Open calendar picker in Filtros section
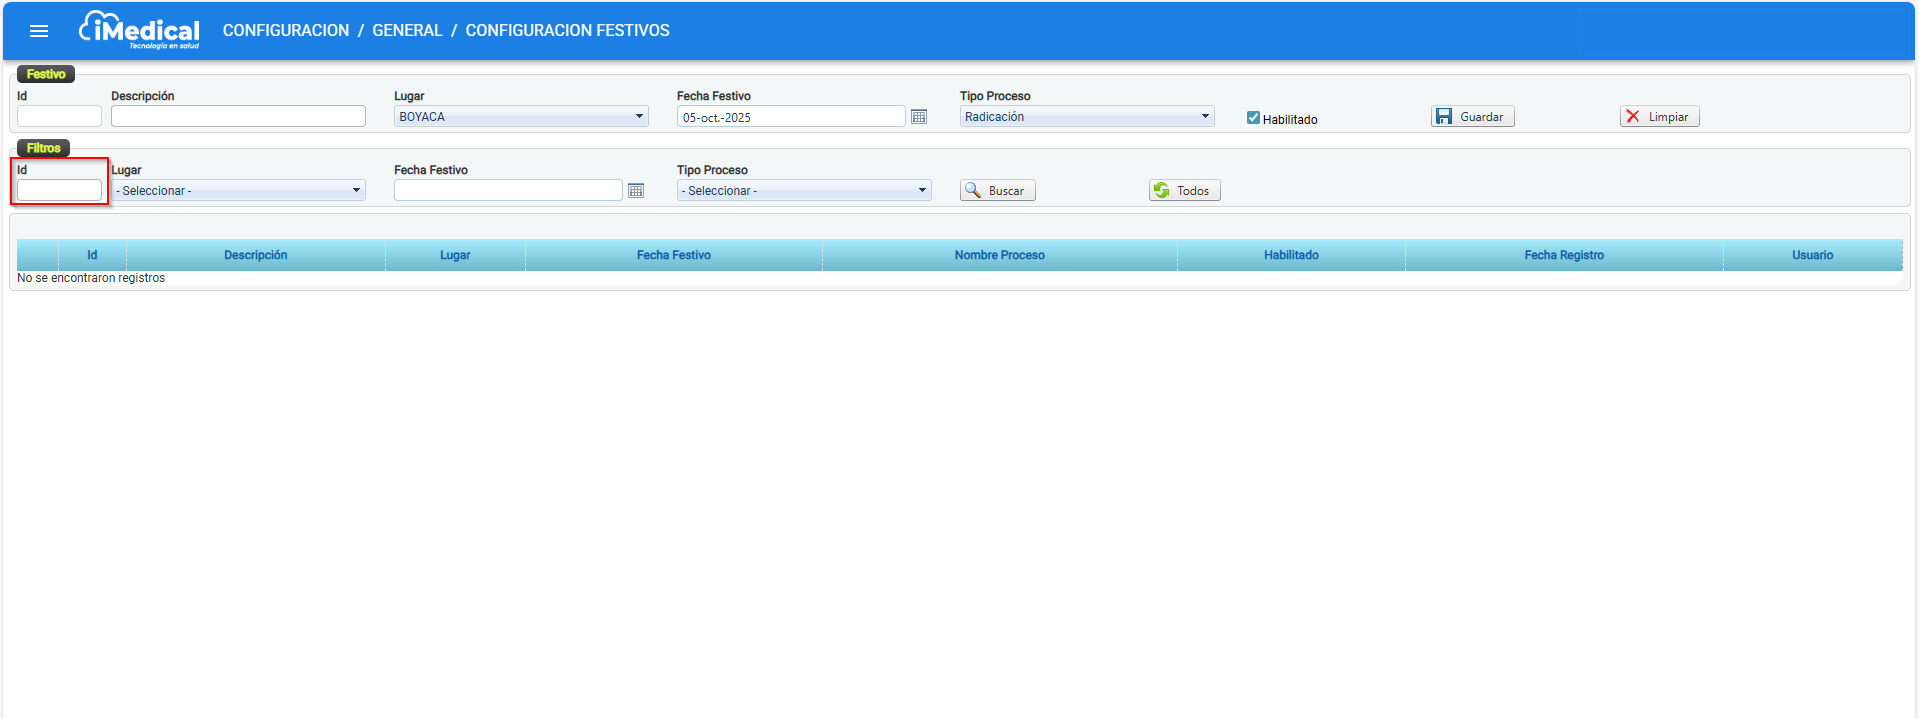Screen dimensions: 1919x719 636,191
